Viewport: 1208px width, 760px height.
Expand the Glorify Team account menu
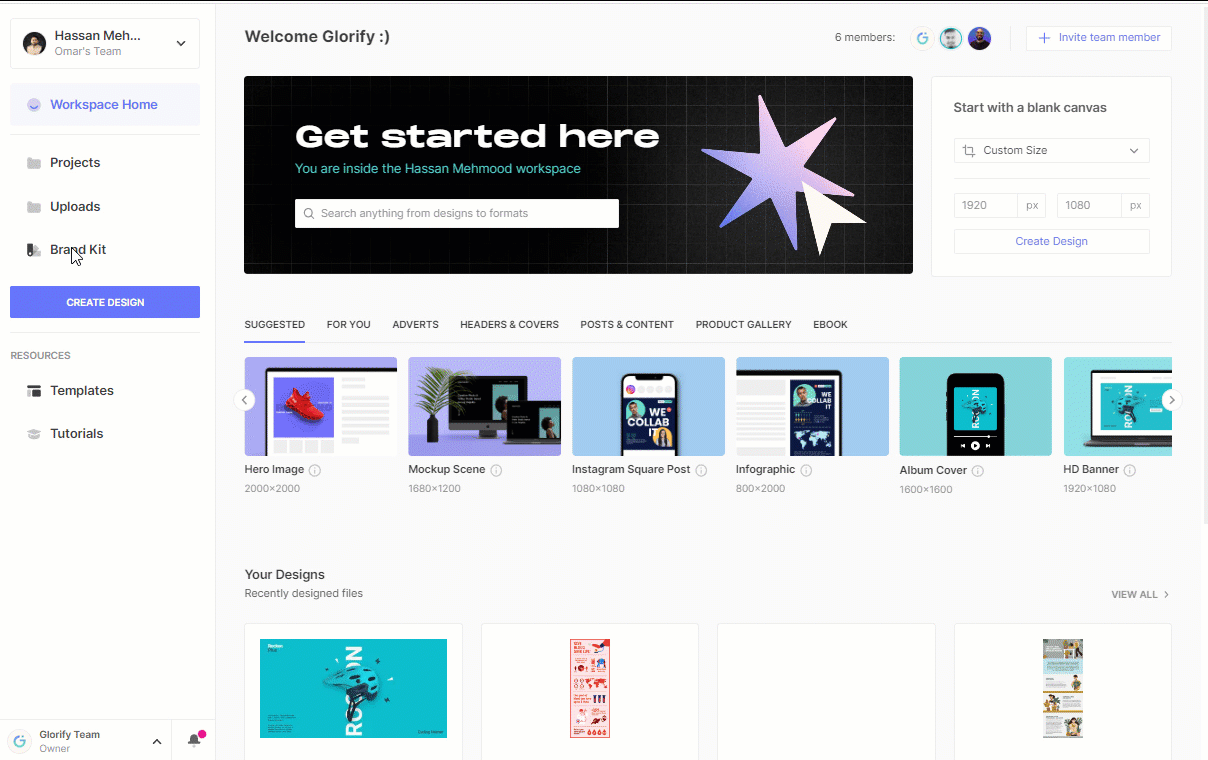(155, 741)
